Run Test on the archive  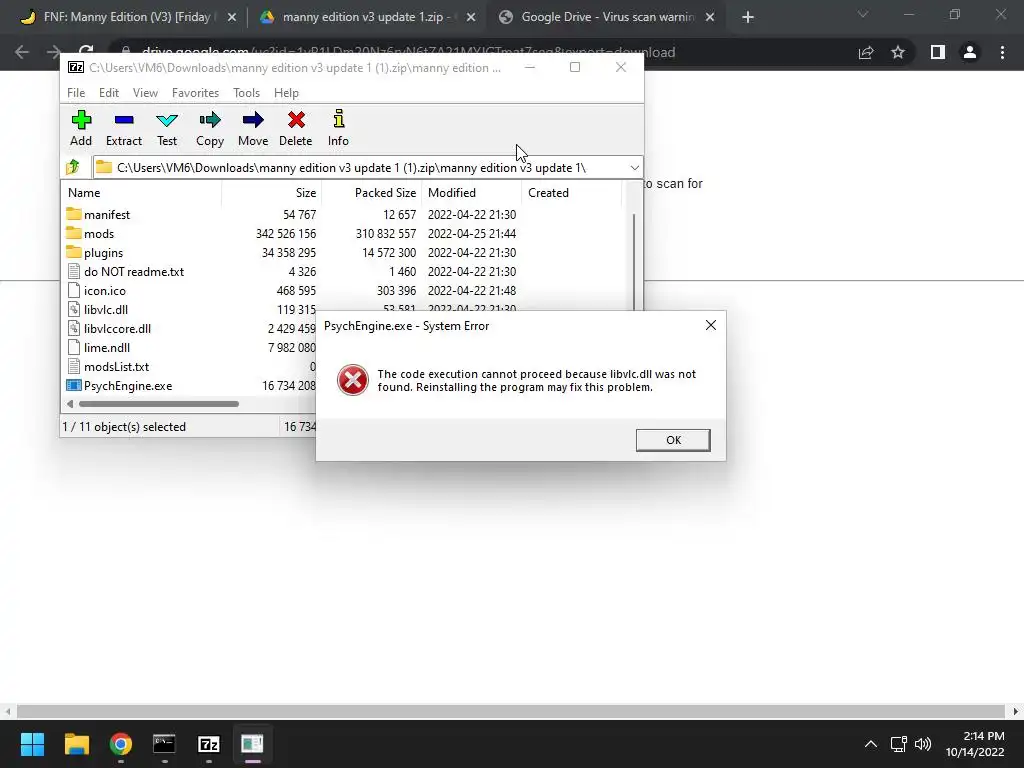tap(167, 128)
